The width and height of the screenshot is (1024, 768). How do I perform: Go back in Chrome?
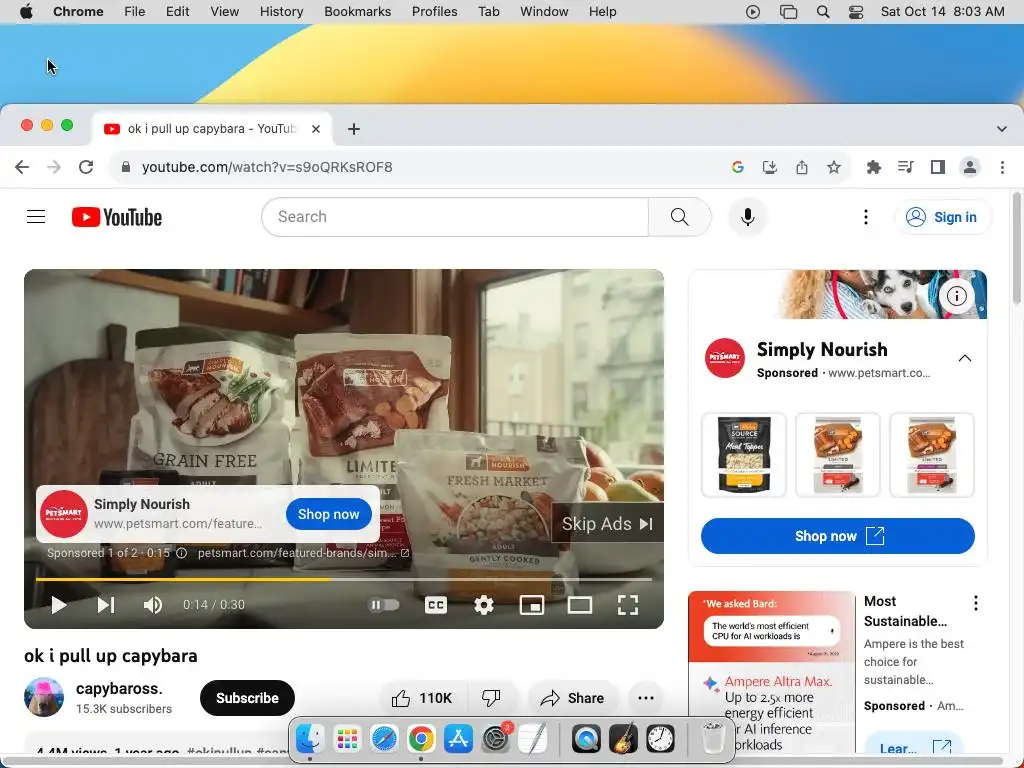pos(22,167)
